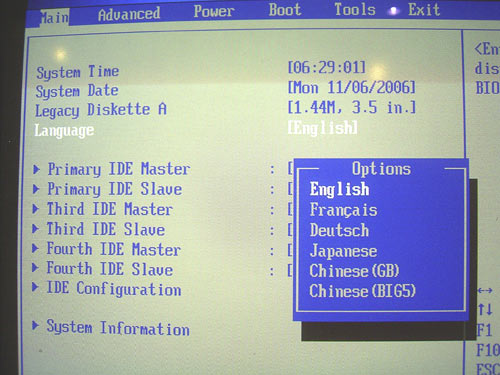Open the Tools tab
Image resolution: width=500 pixels, height=375 pixels.
(x=355, y=9)
